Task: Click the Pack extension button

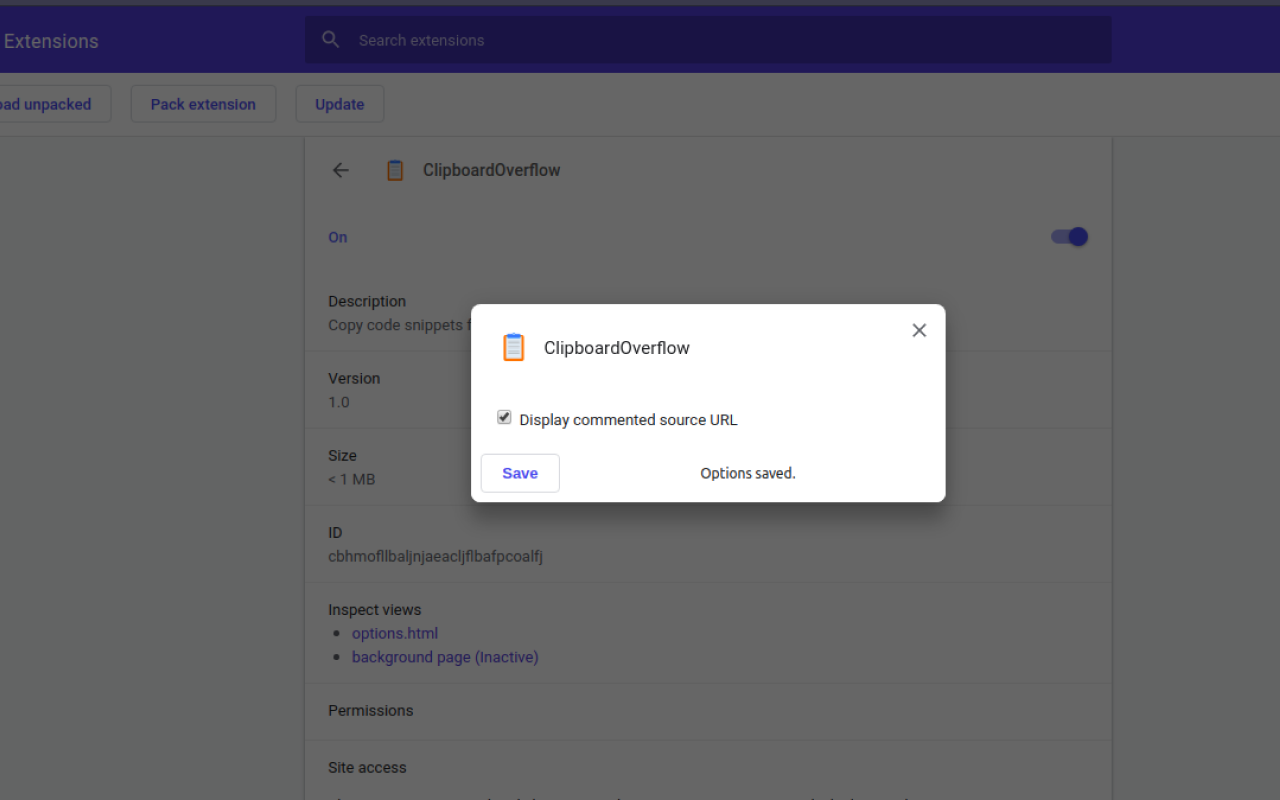Action: pos(203,104)
